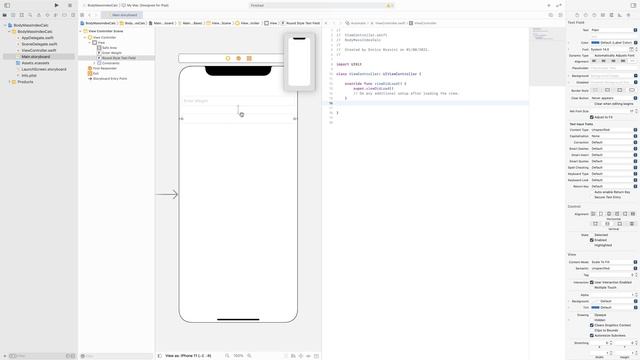Toggle the navigator sidebar icon
Viewport: 640px width, 360px height.
click(7, 5)
